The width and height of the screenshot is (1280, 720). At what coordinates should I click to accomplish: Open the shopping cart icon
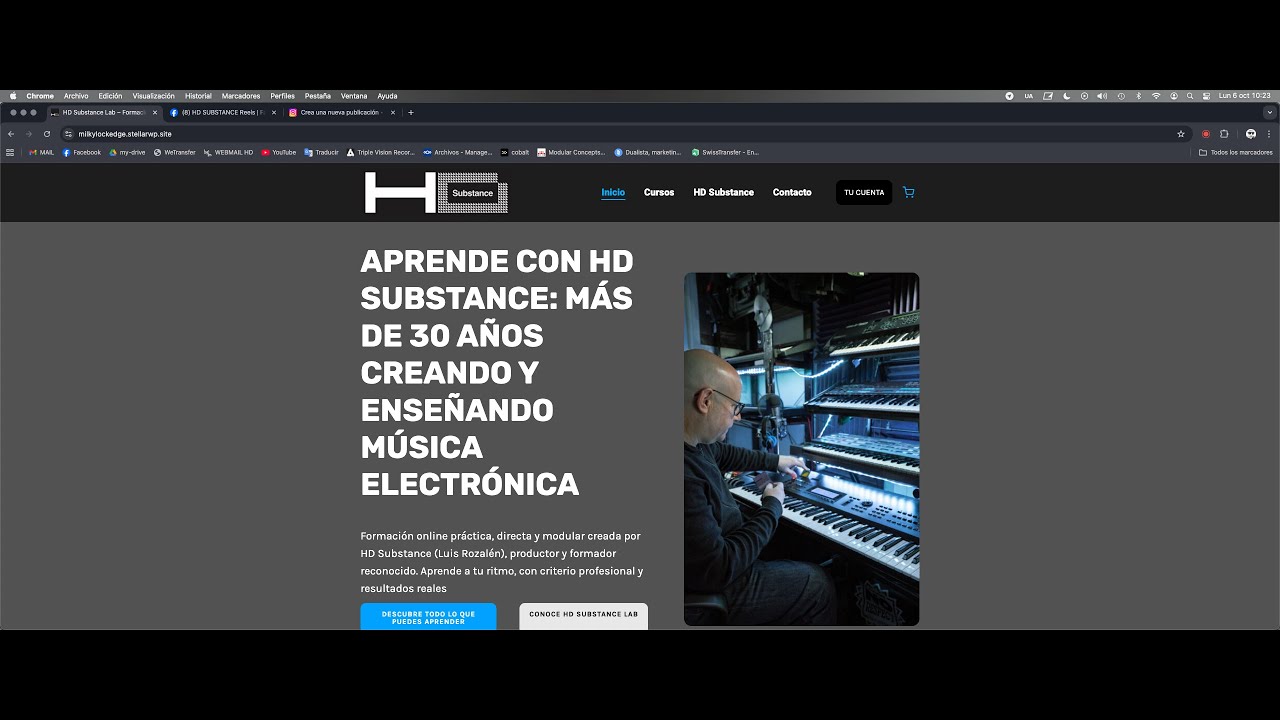908,192
